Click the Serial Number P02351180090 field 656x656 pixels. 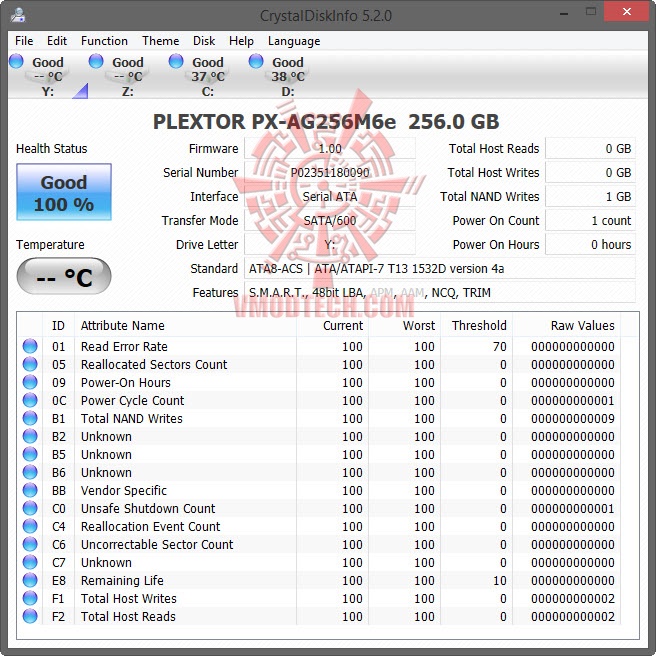tap(330, 172)
